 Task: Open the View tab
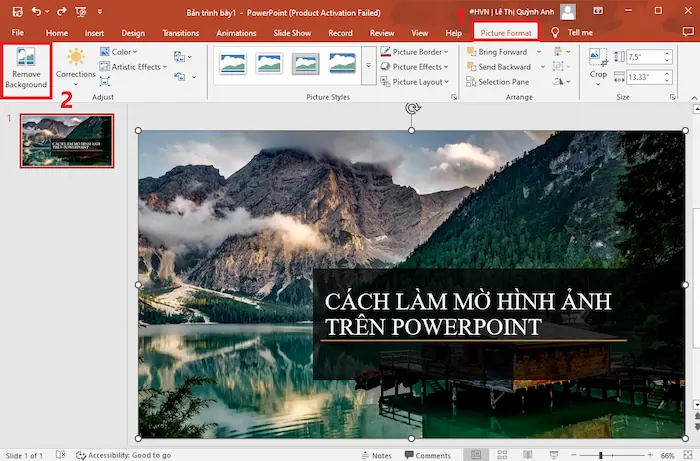(x=420, y=33)
